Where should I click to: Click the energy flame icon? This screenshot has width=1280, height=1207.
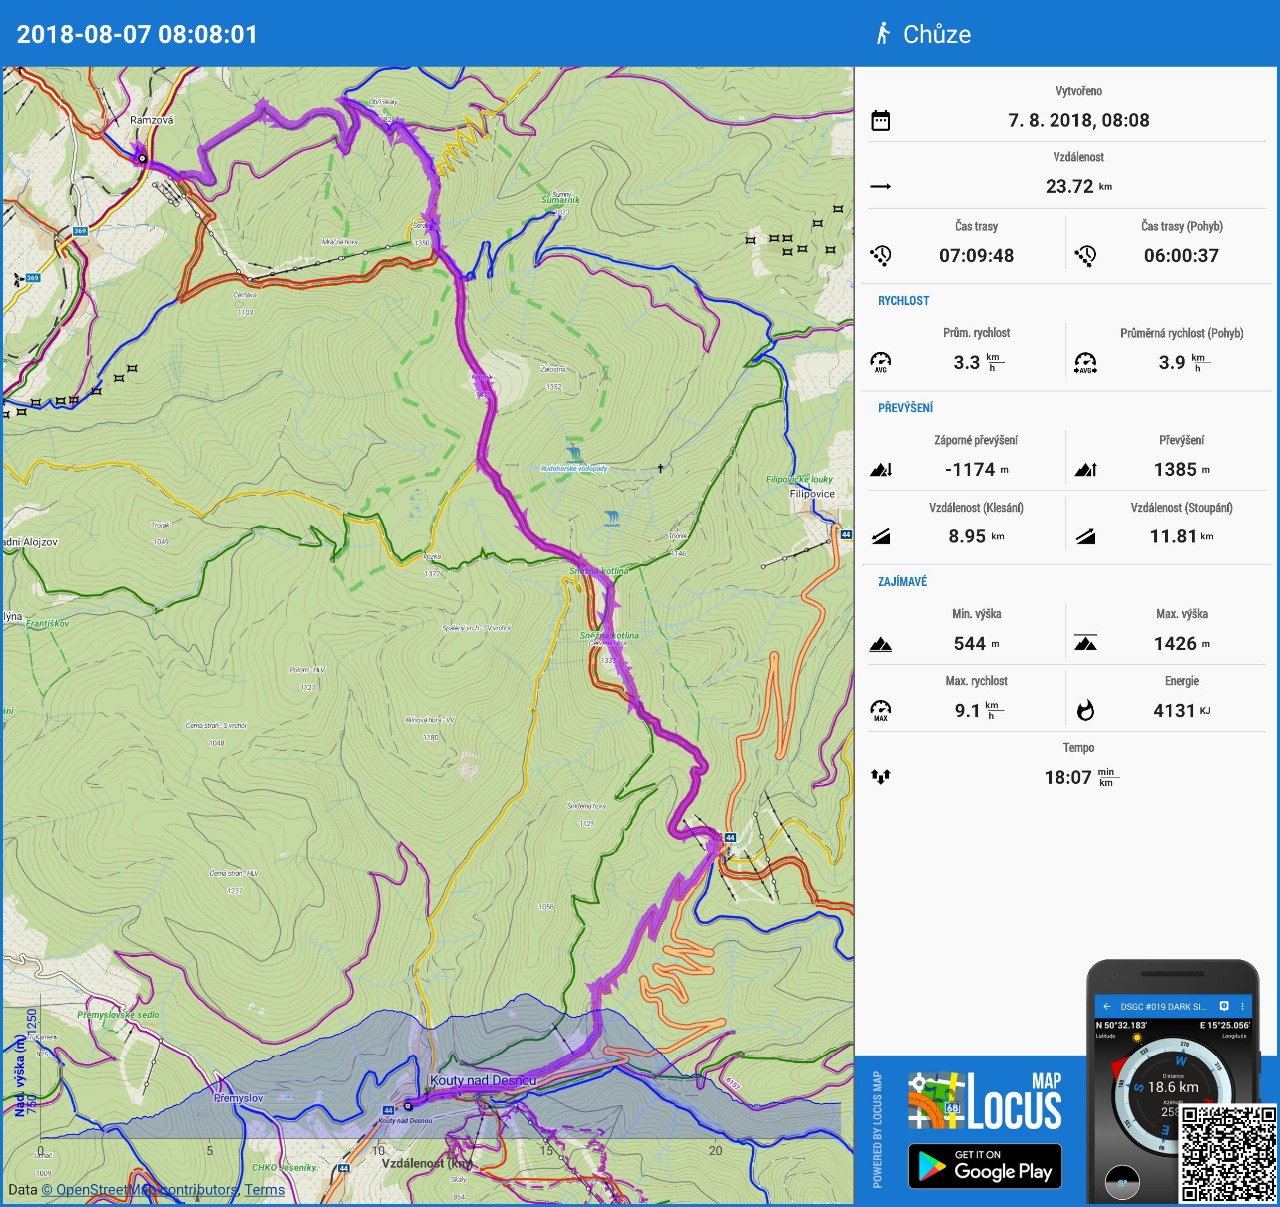tap(1085, 711)
